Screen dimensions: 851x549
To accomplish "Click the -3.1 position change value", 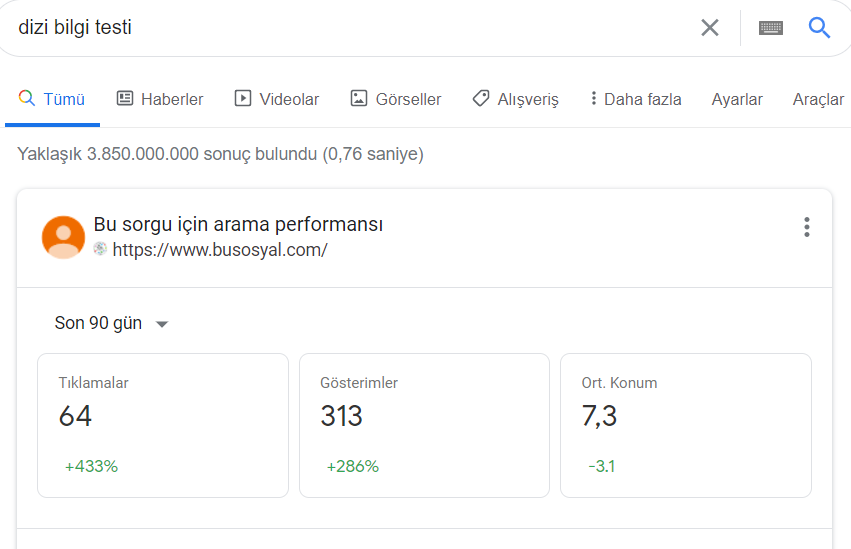I will tap(602, 466).
